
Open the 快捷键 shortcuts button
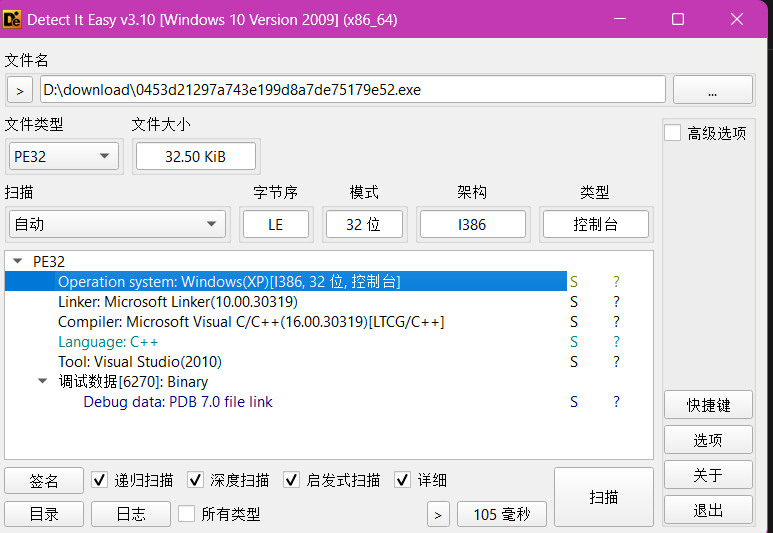point(708,405)
